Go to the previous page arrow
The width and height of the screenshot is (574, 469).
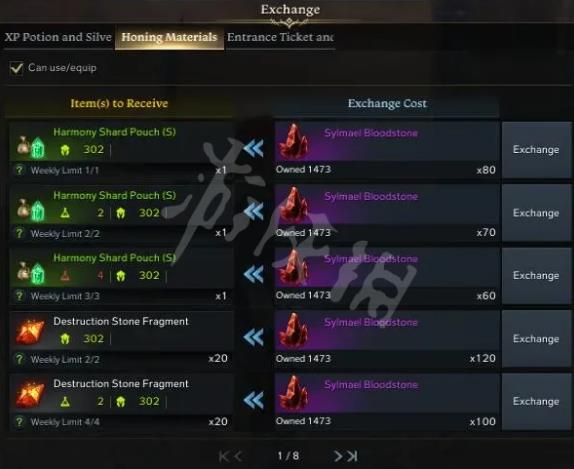pyautogui.click(x=238, y=456)
